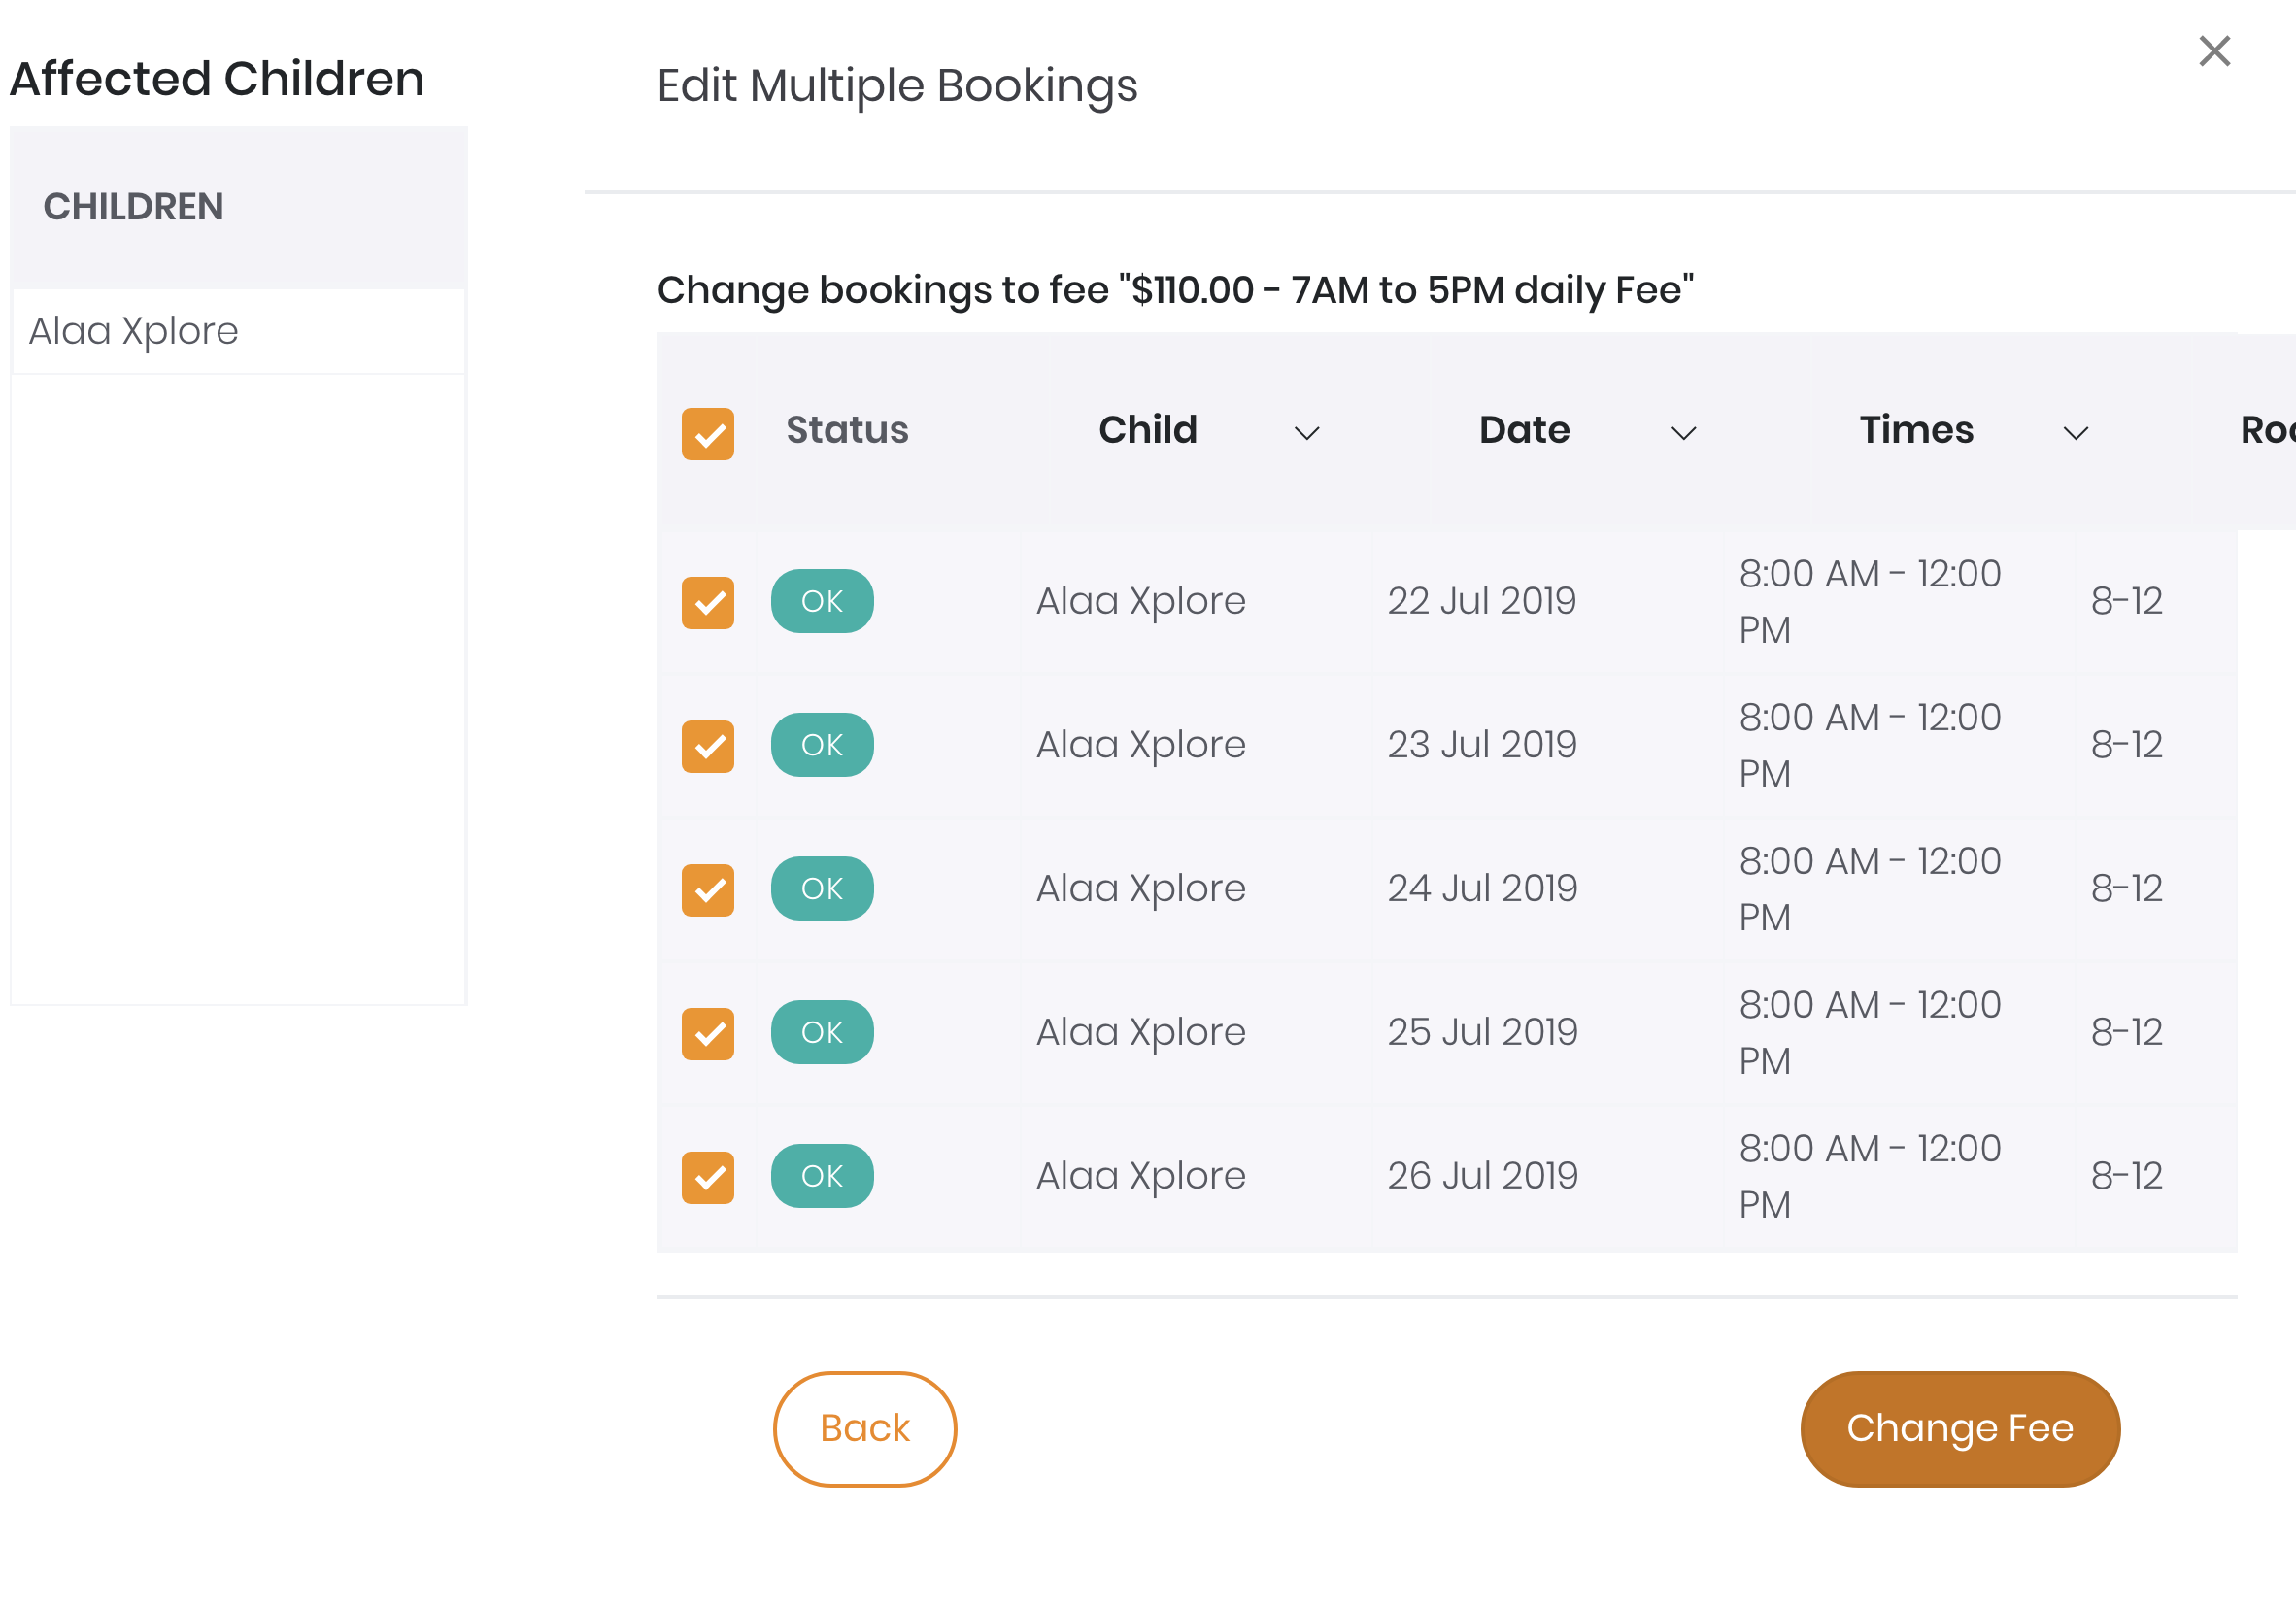
Task: Toggle the 26 Jul 2019 booking checkbox
Action: coord(708,1178)
